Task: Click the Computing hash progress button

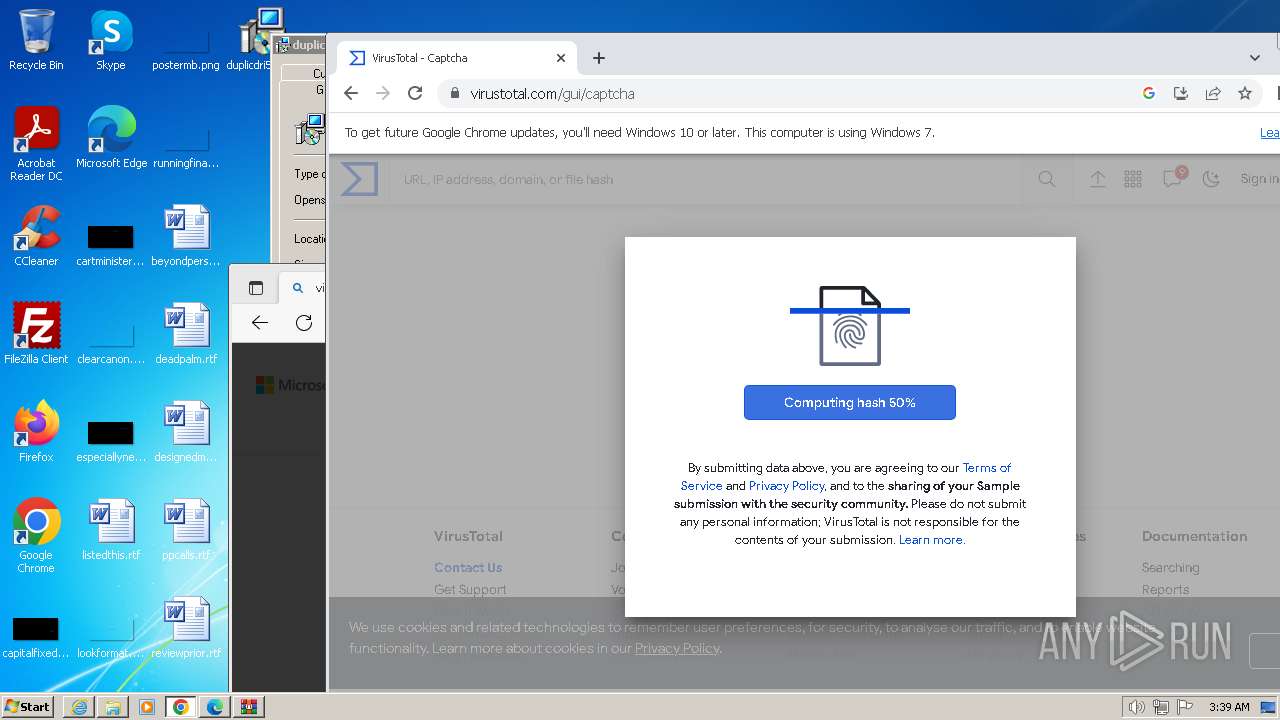Action: tap(850, 402)
